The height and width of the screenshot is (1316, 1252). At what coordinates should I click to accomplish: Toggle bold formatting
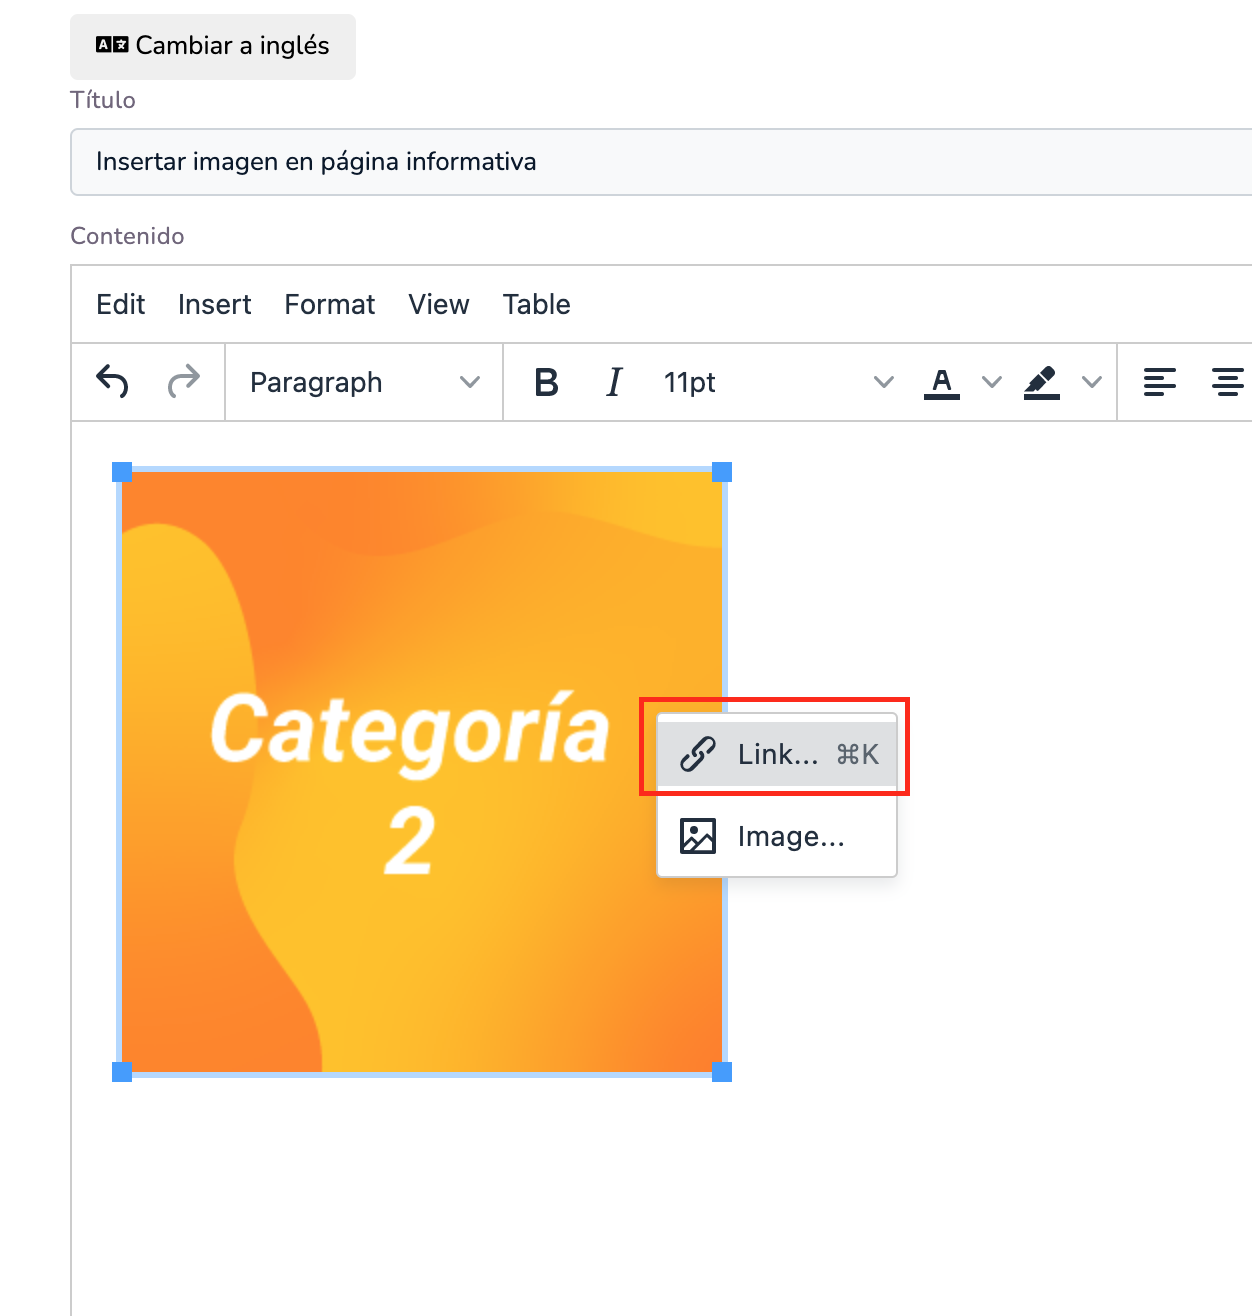click(x=546, y=382)
